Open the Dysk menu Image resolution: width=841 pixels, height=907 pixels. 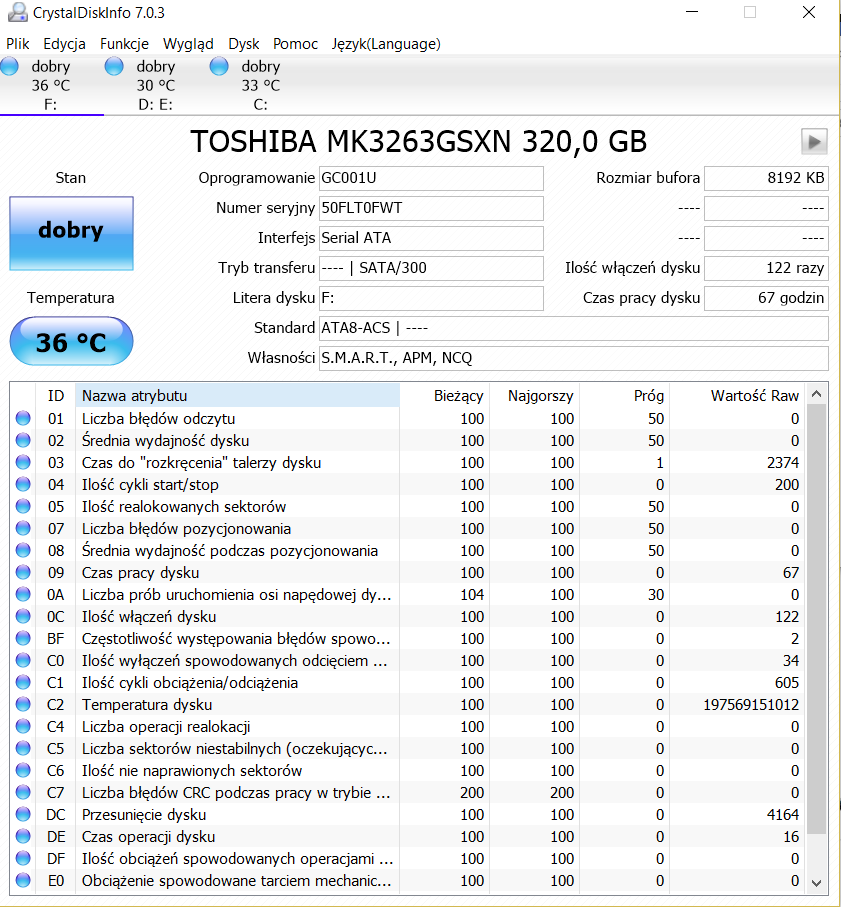(244, 44)
